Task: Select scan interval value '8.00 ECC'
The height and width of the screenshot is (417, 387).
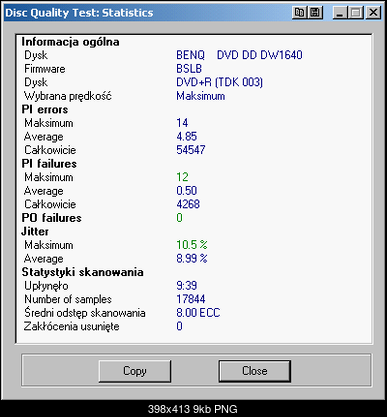Action: [x=198, y=313]
